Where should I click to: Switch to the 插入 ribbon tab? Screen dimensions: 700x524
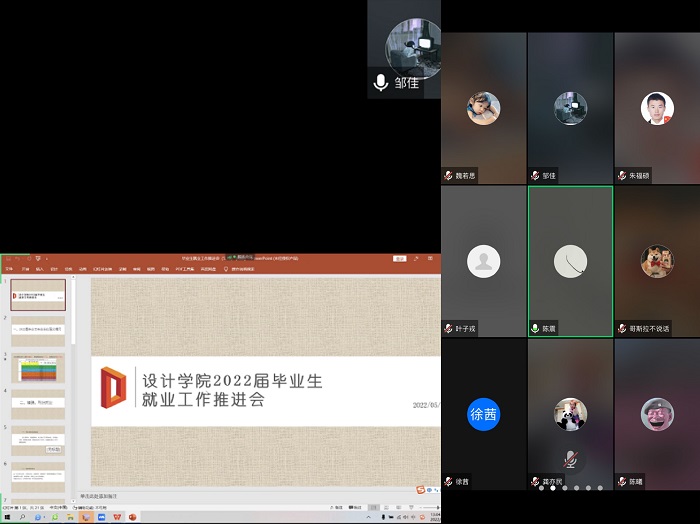click(40, 269)
